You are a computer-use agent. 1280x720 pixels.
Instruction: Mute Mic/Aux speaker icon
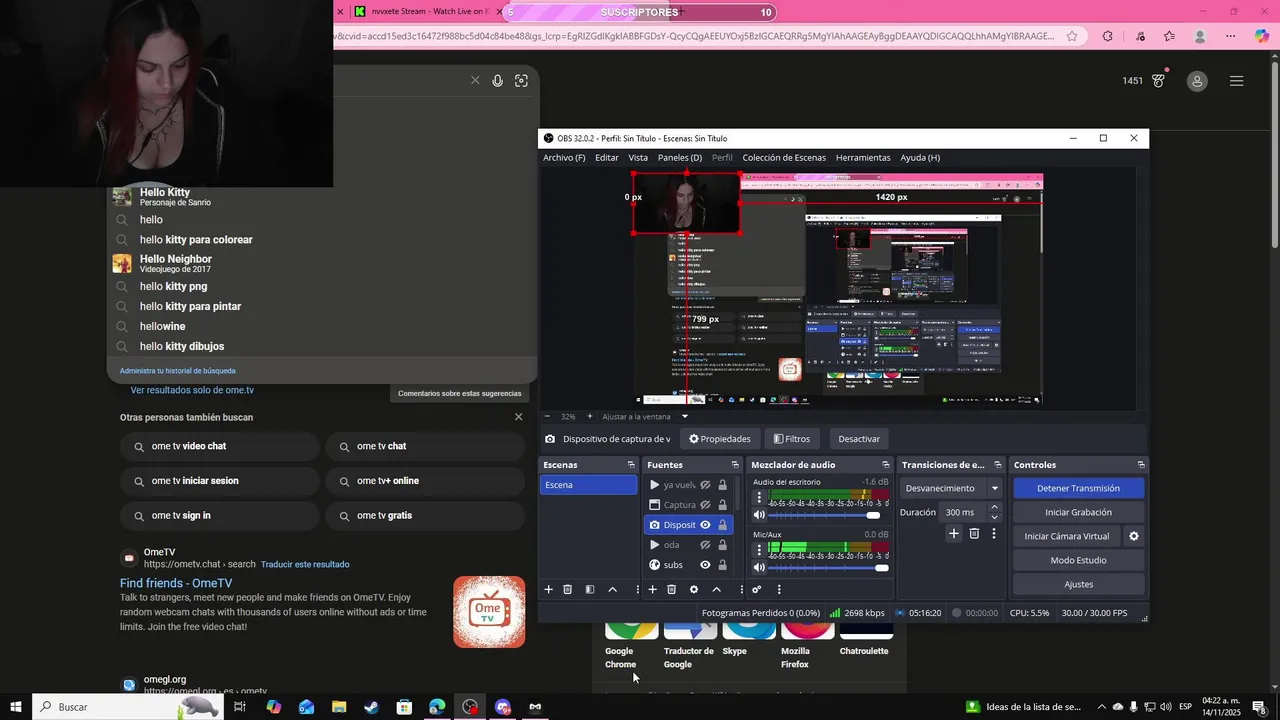[759, 568]
